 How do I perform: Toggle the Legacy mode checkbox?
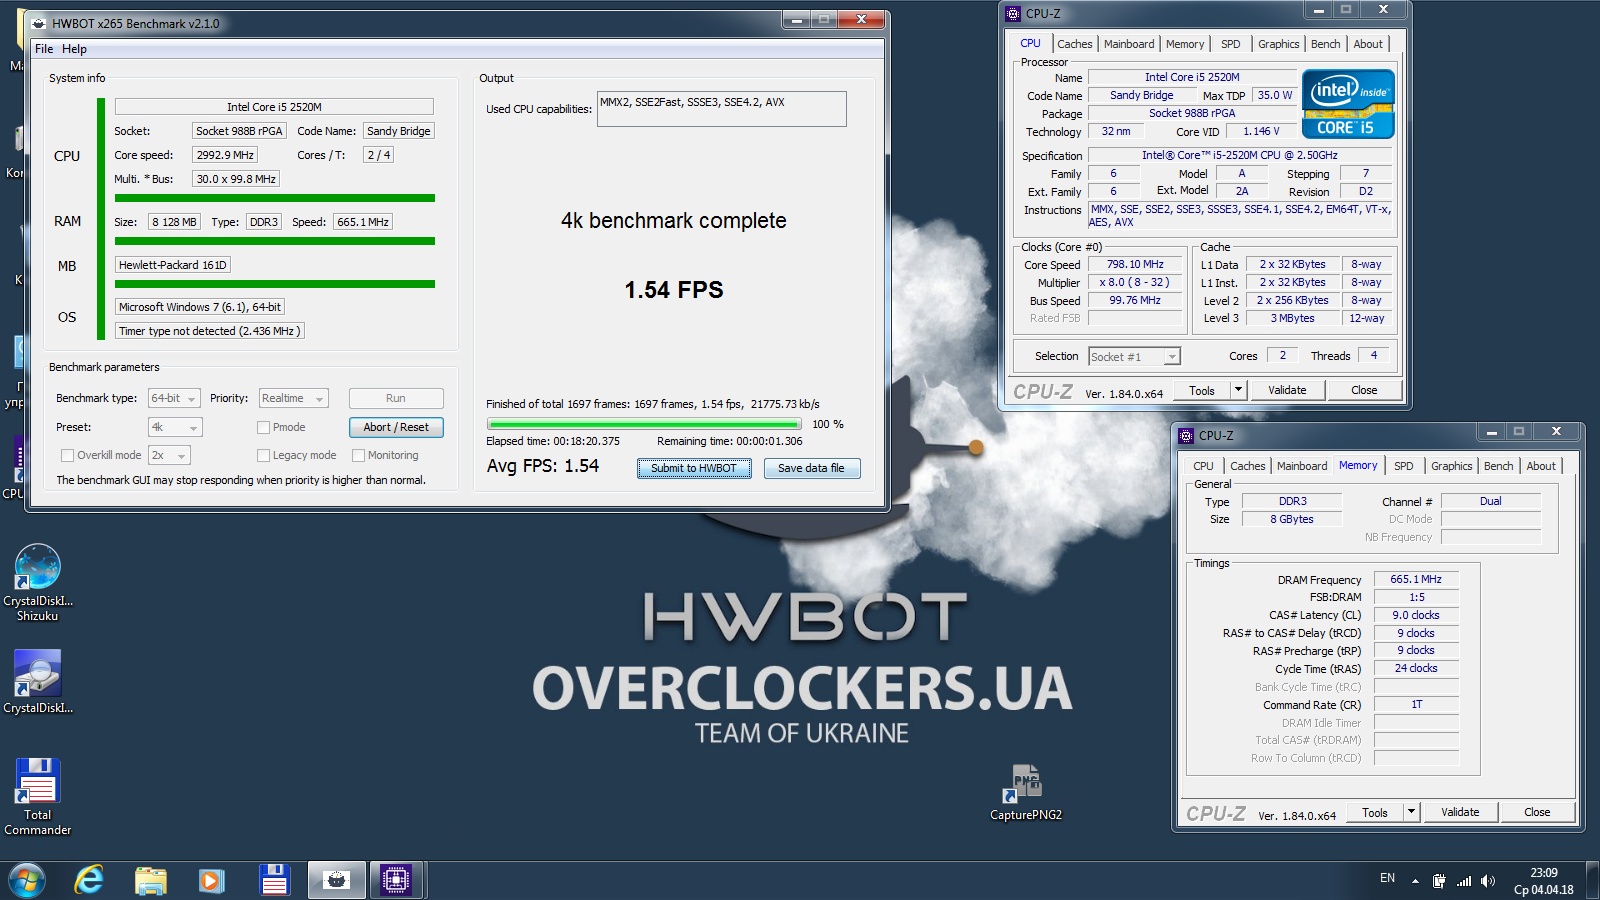pyautogui.click(x=263, y=455)
